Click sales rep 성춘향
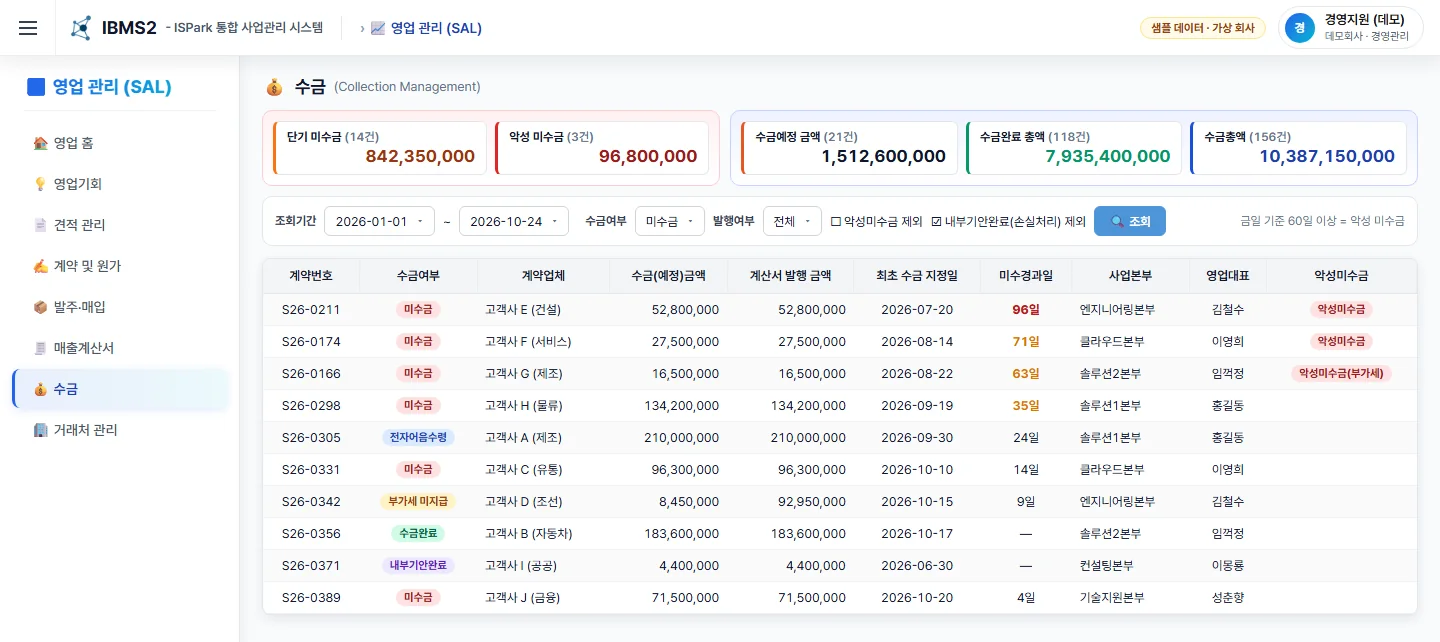The width and height of the screenshot is (1440, 642). [x=1227, y=598]
